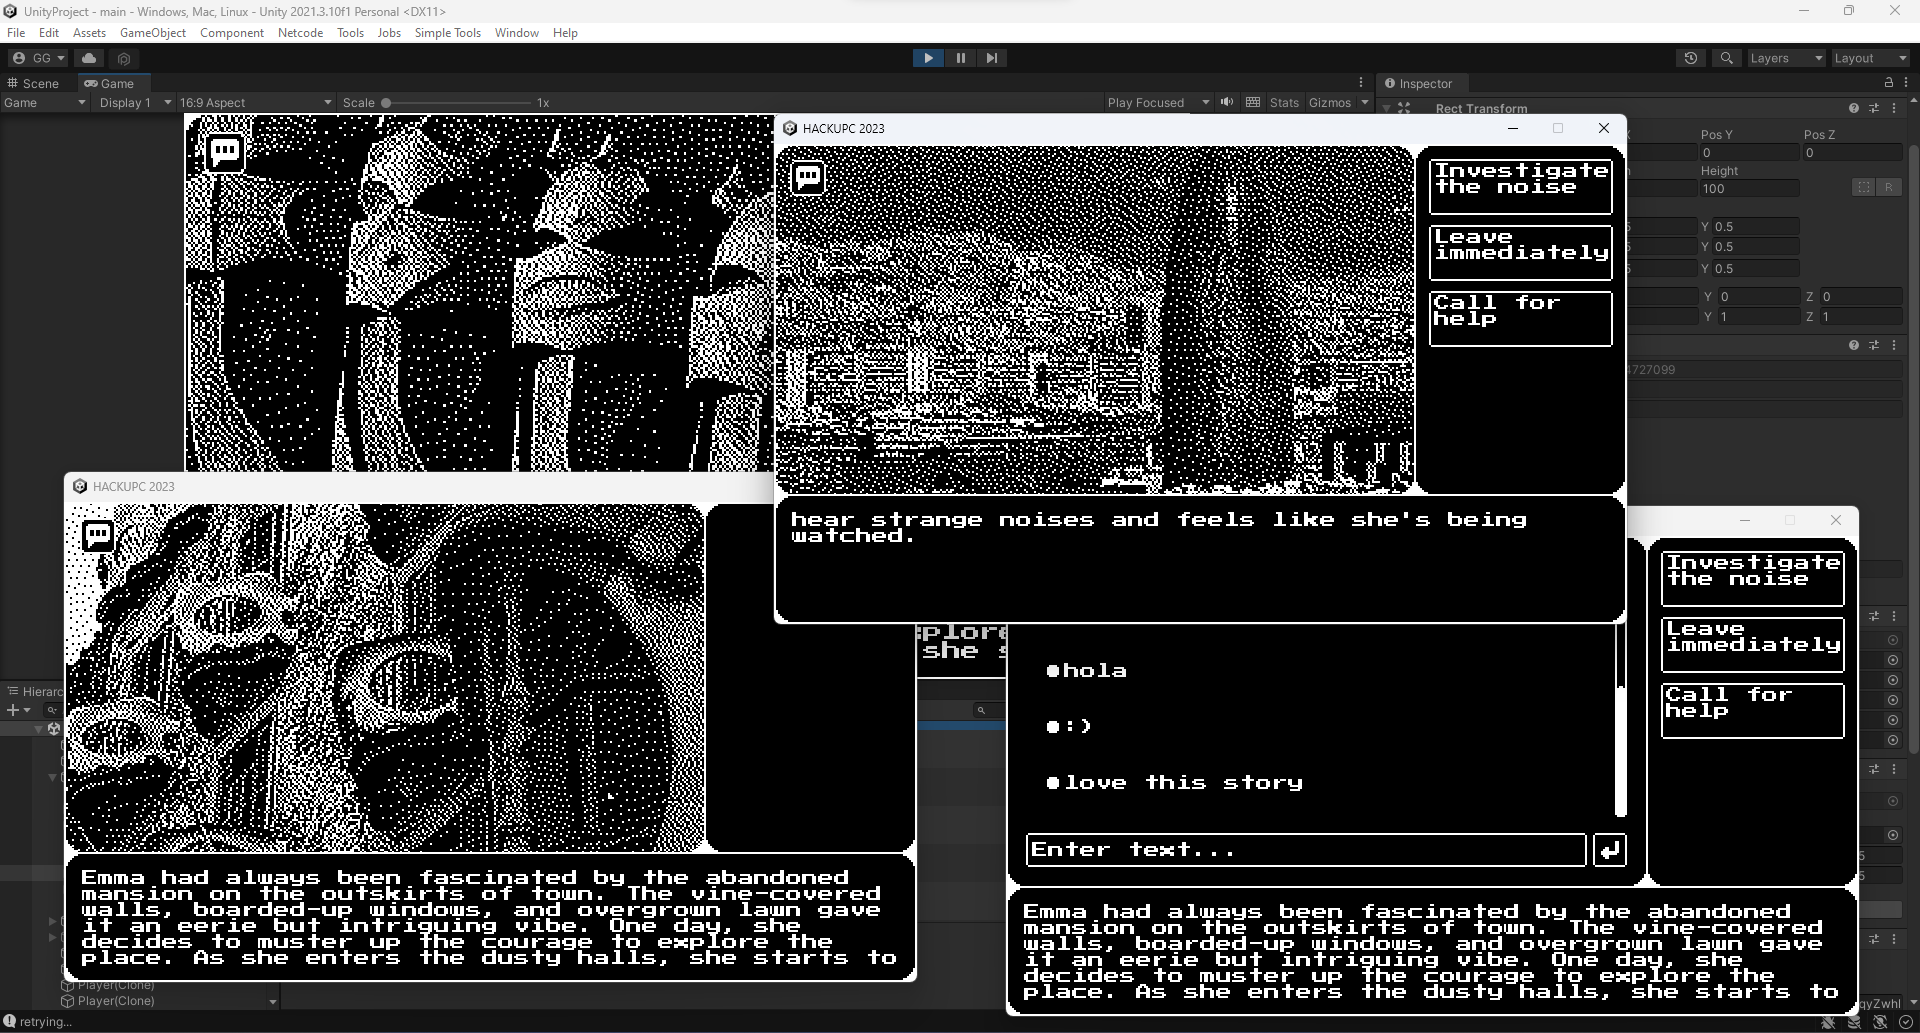Image resolution: width=1920 pixels, height=1033 pixels.
Task: Click the 'Enter text...' chat input field
Action: coord(1306,850)
